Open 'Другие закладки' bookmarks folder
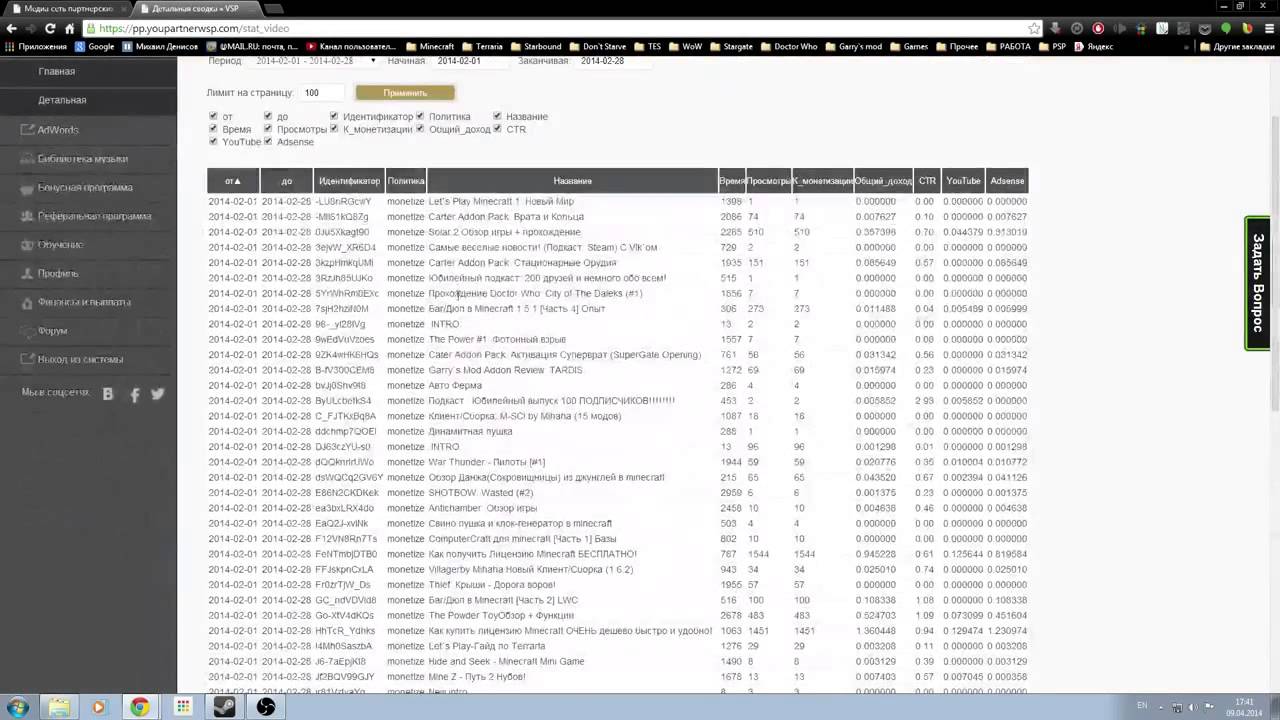This screenshot has width=1280, height=720. click(x=1237, y=47)
